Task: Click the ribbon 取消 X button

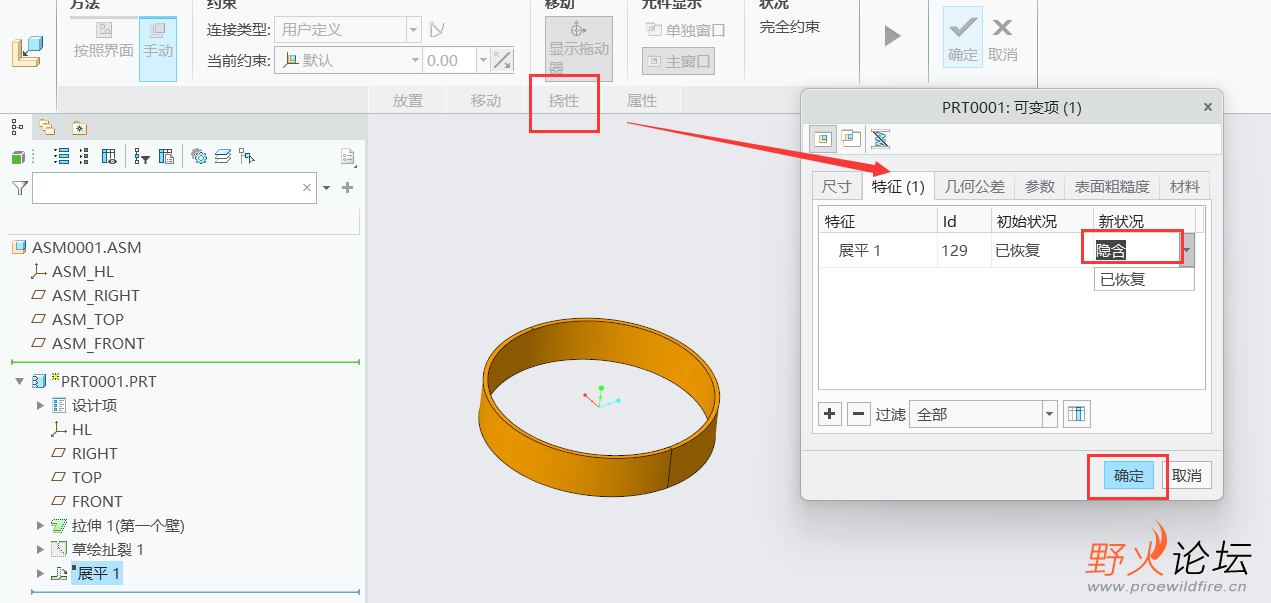Action: click(x=1002, y=38)
